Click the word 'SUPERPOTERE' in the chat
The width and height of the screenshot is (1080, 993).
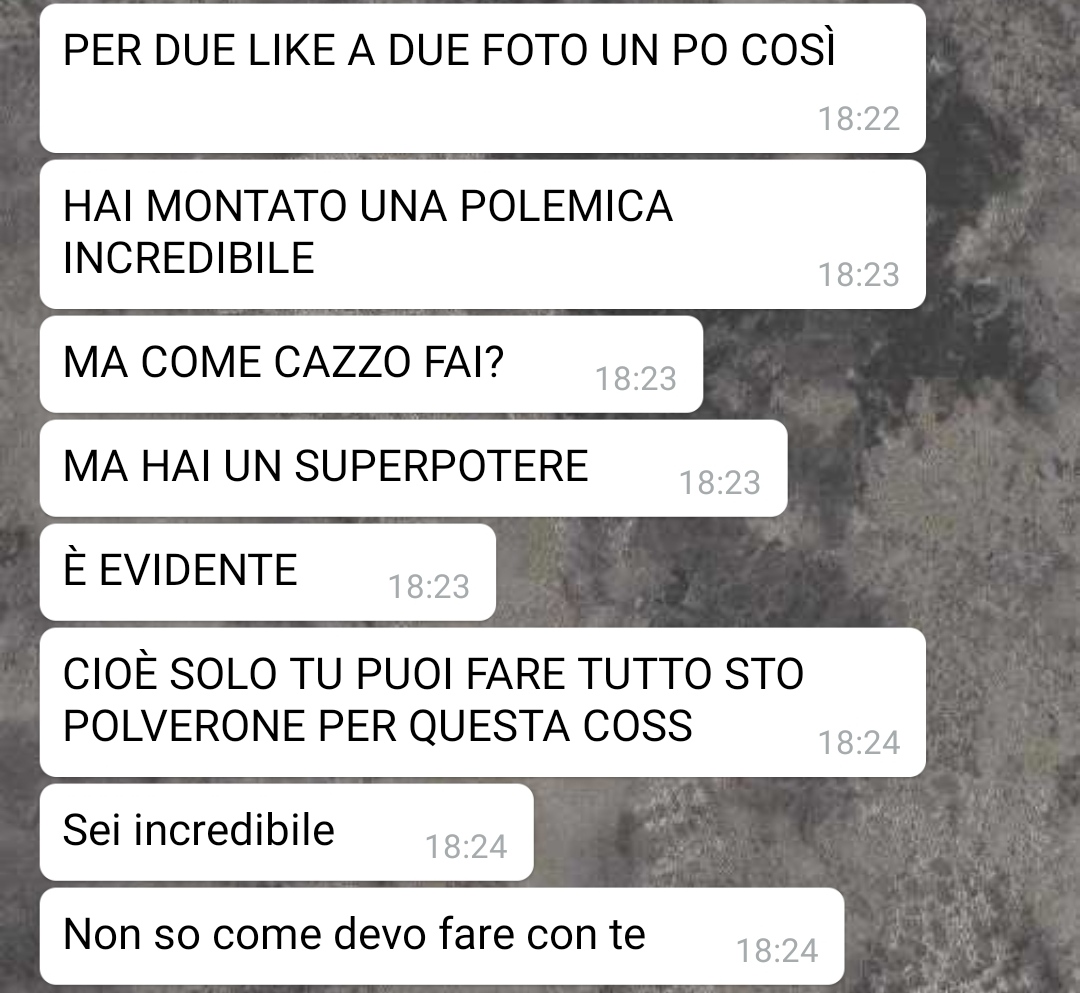tap(442, 466)
